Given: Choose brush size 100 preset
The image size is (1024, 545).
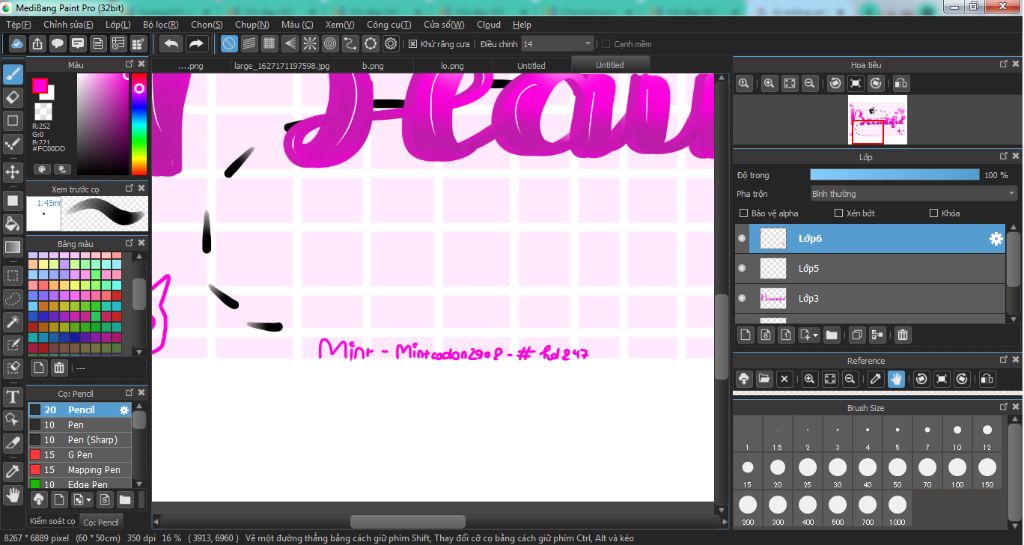Looking at the screenshot, I should [957, 471].
